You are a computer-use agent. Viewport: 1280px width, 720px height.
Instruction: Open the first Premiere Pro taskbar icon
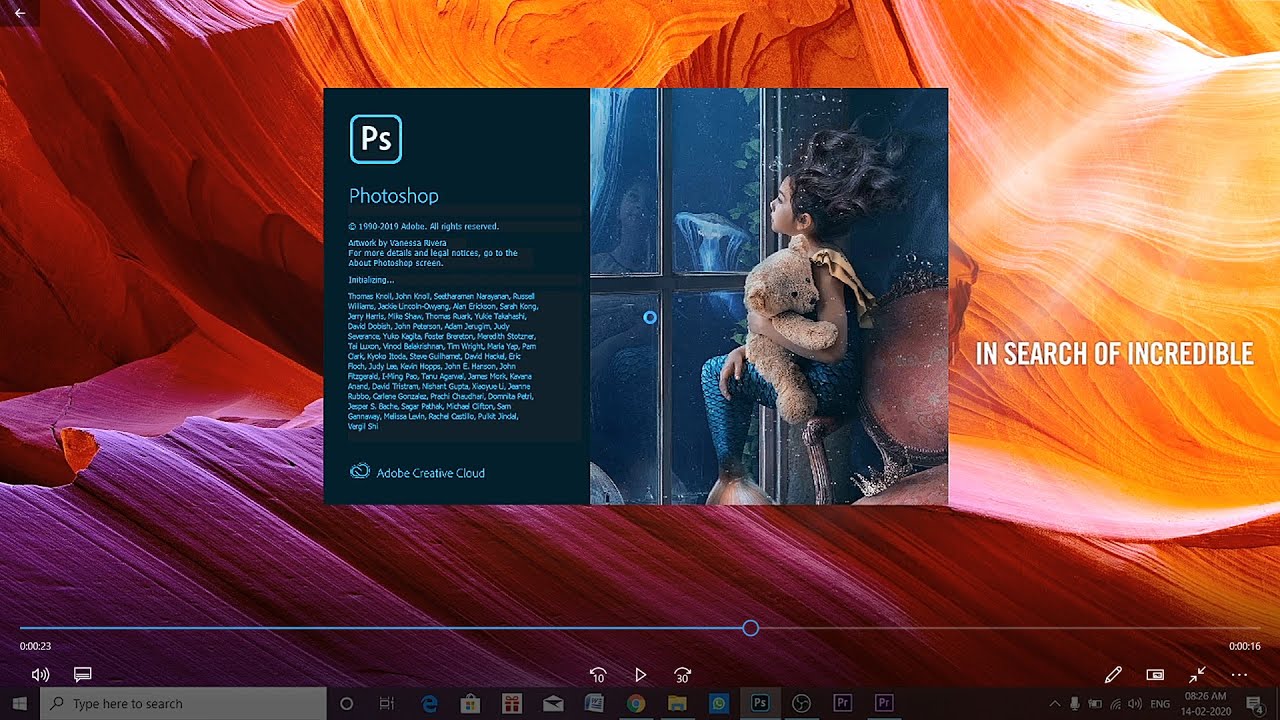point(842,703)
